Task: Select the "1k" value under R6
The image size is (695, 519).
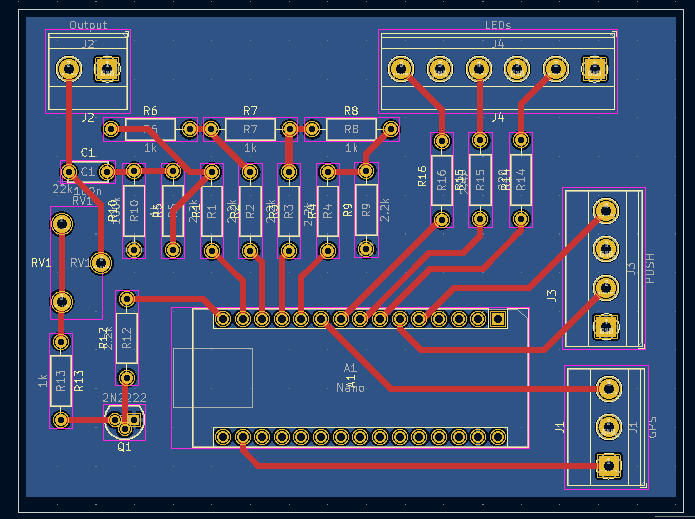Action: tap(150, 148)
